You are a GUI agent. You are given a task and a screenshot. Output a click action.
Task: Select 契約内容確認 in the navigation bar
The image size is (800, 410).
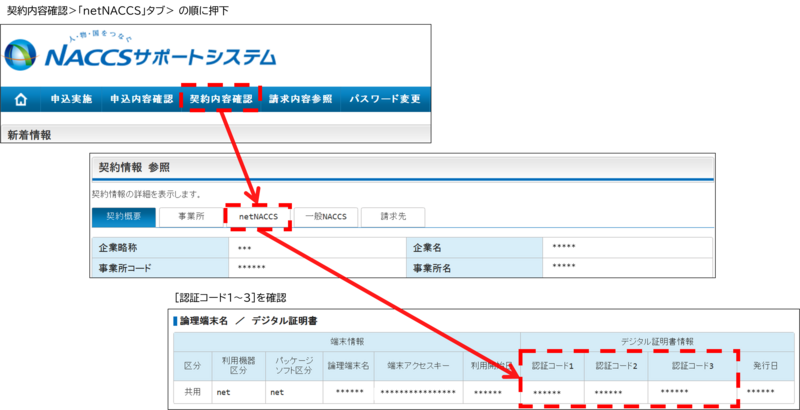[223, 100]
